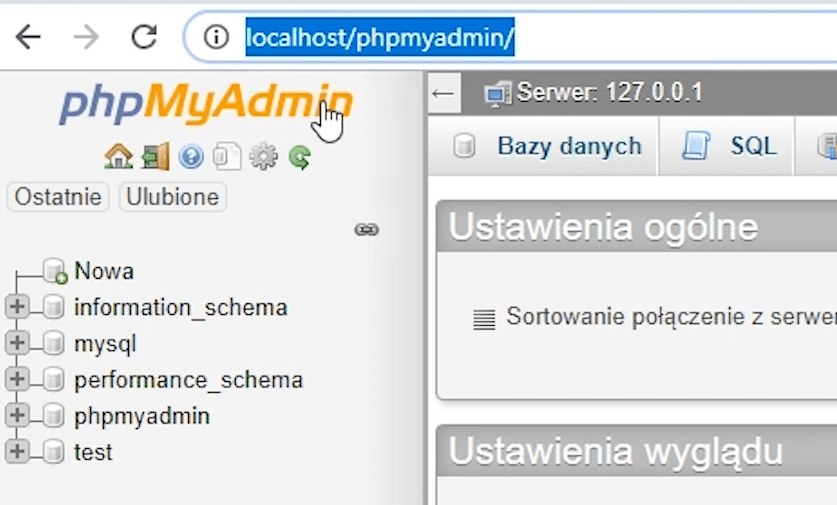
Task: Expand the mysql database node
Action: pyautogui.click(x=17, y=343)
